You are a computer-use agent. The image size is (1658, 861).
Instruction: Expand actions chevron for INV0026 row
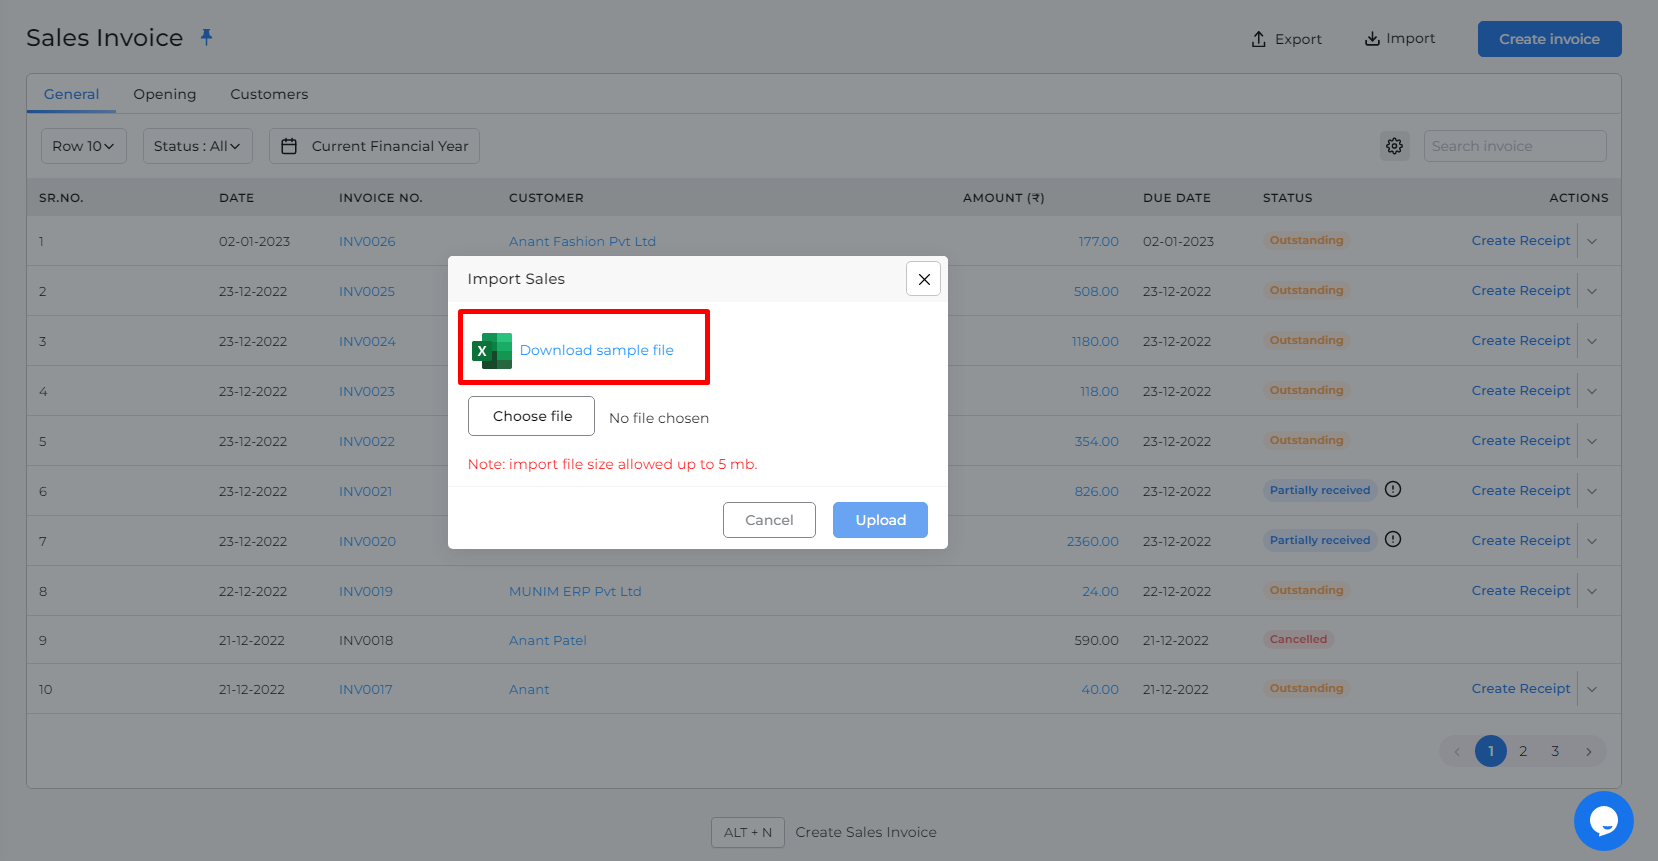pyautogui.click(x=1592, y=241)
